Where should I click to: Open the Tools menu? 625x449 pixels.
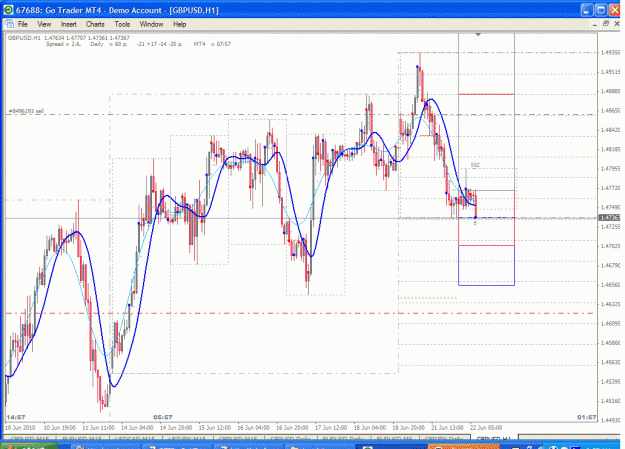click(122, 24)
